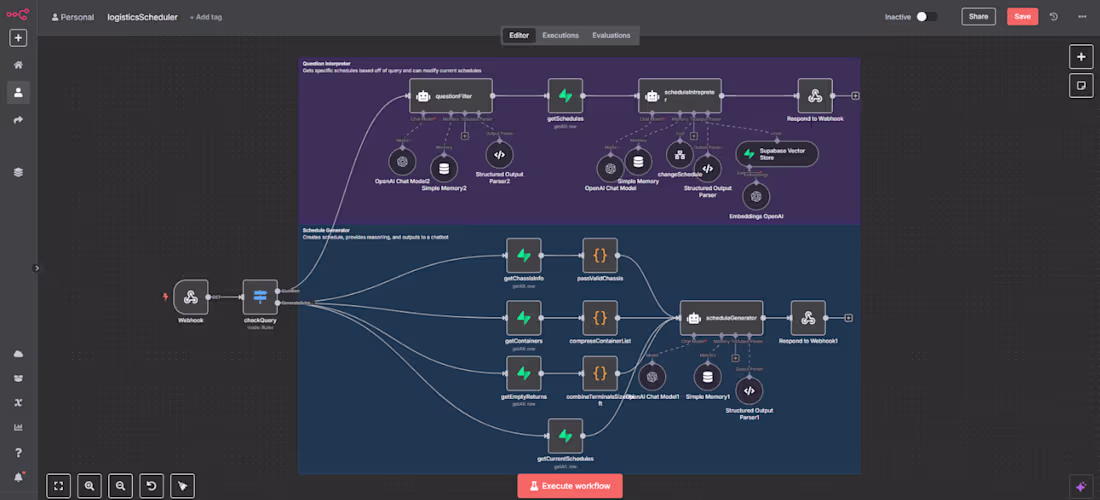
Task: Select the checkQuery switch node
Action: pos(260,297)
